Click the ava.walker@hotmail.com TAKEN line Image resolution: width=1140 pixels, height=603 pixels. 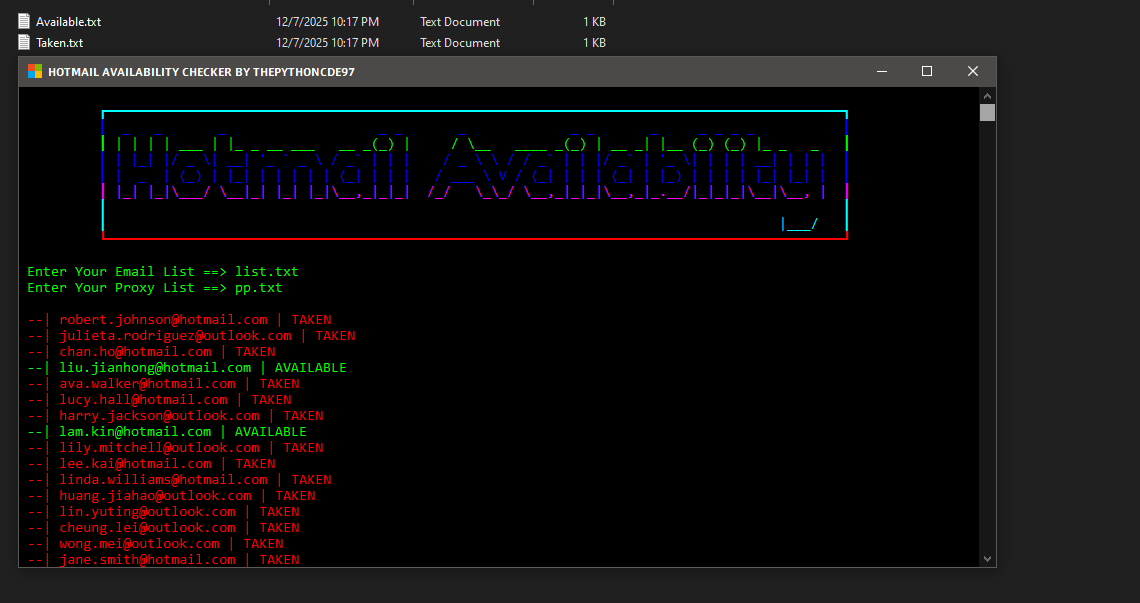[x=164, y=383]
